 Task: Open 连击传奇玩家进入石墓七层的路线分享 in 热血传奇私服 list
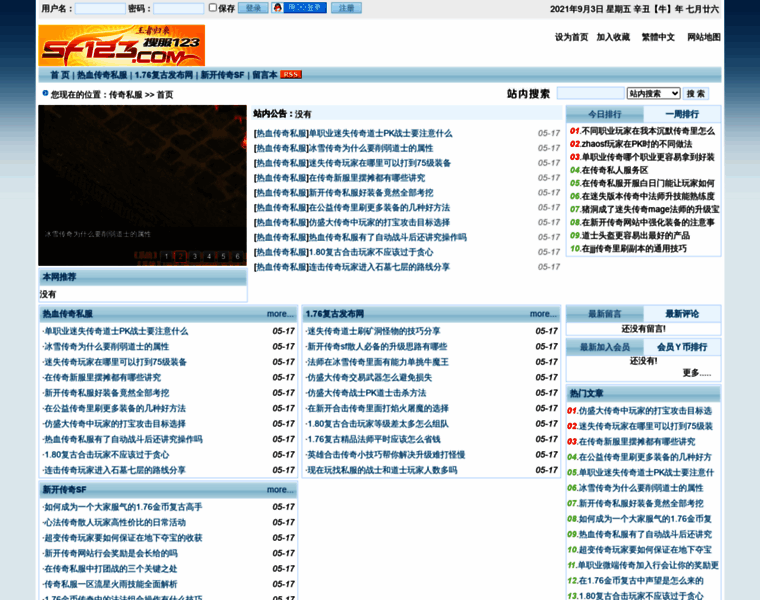(x=114, y=470)
